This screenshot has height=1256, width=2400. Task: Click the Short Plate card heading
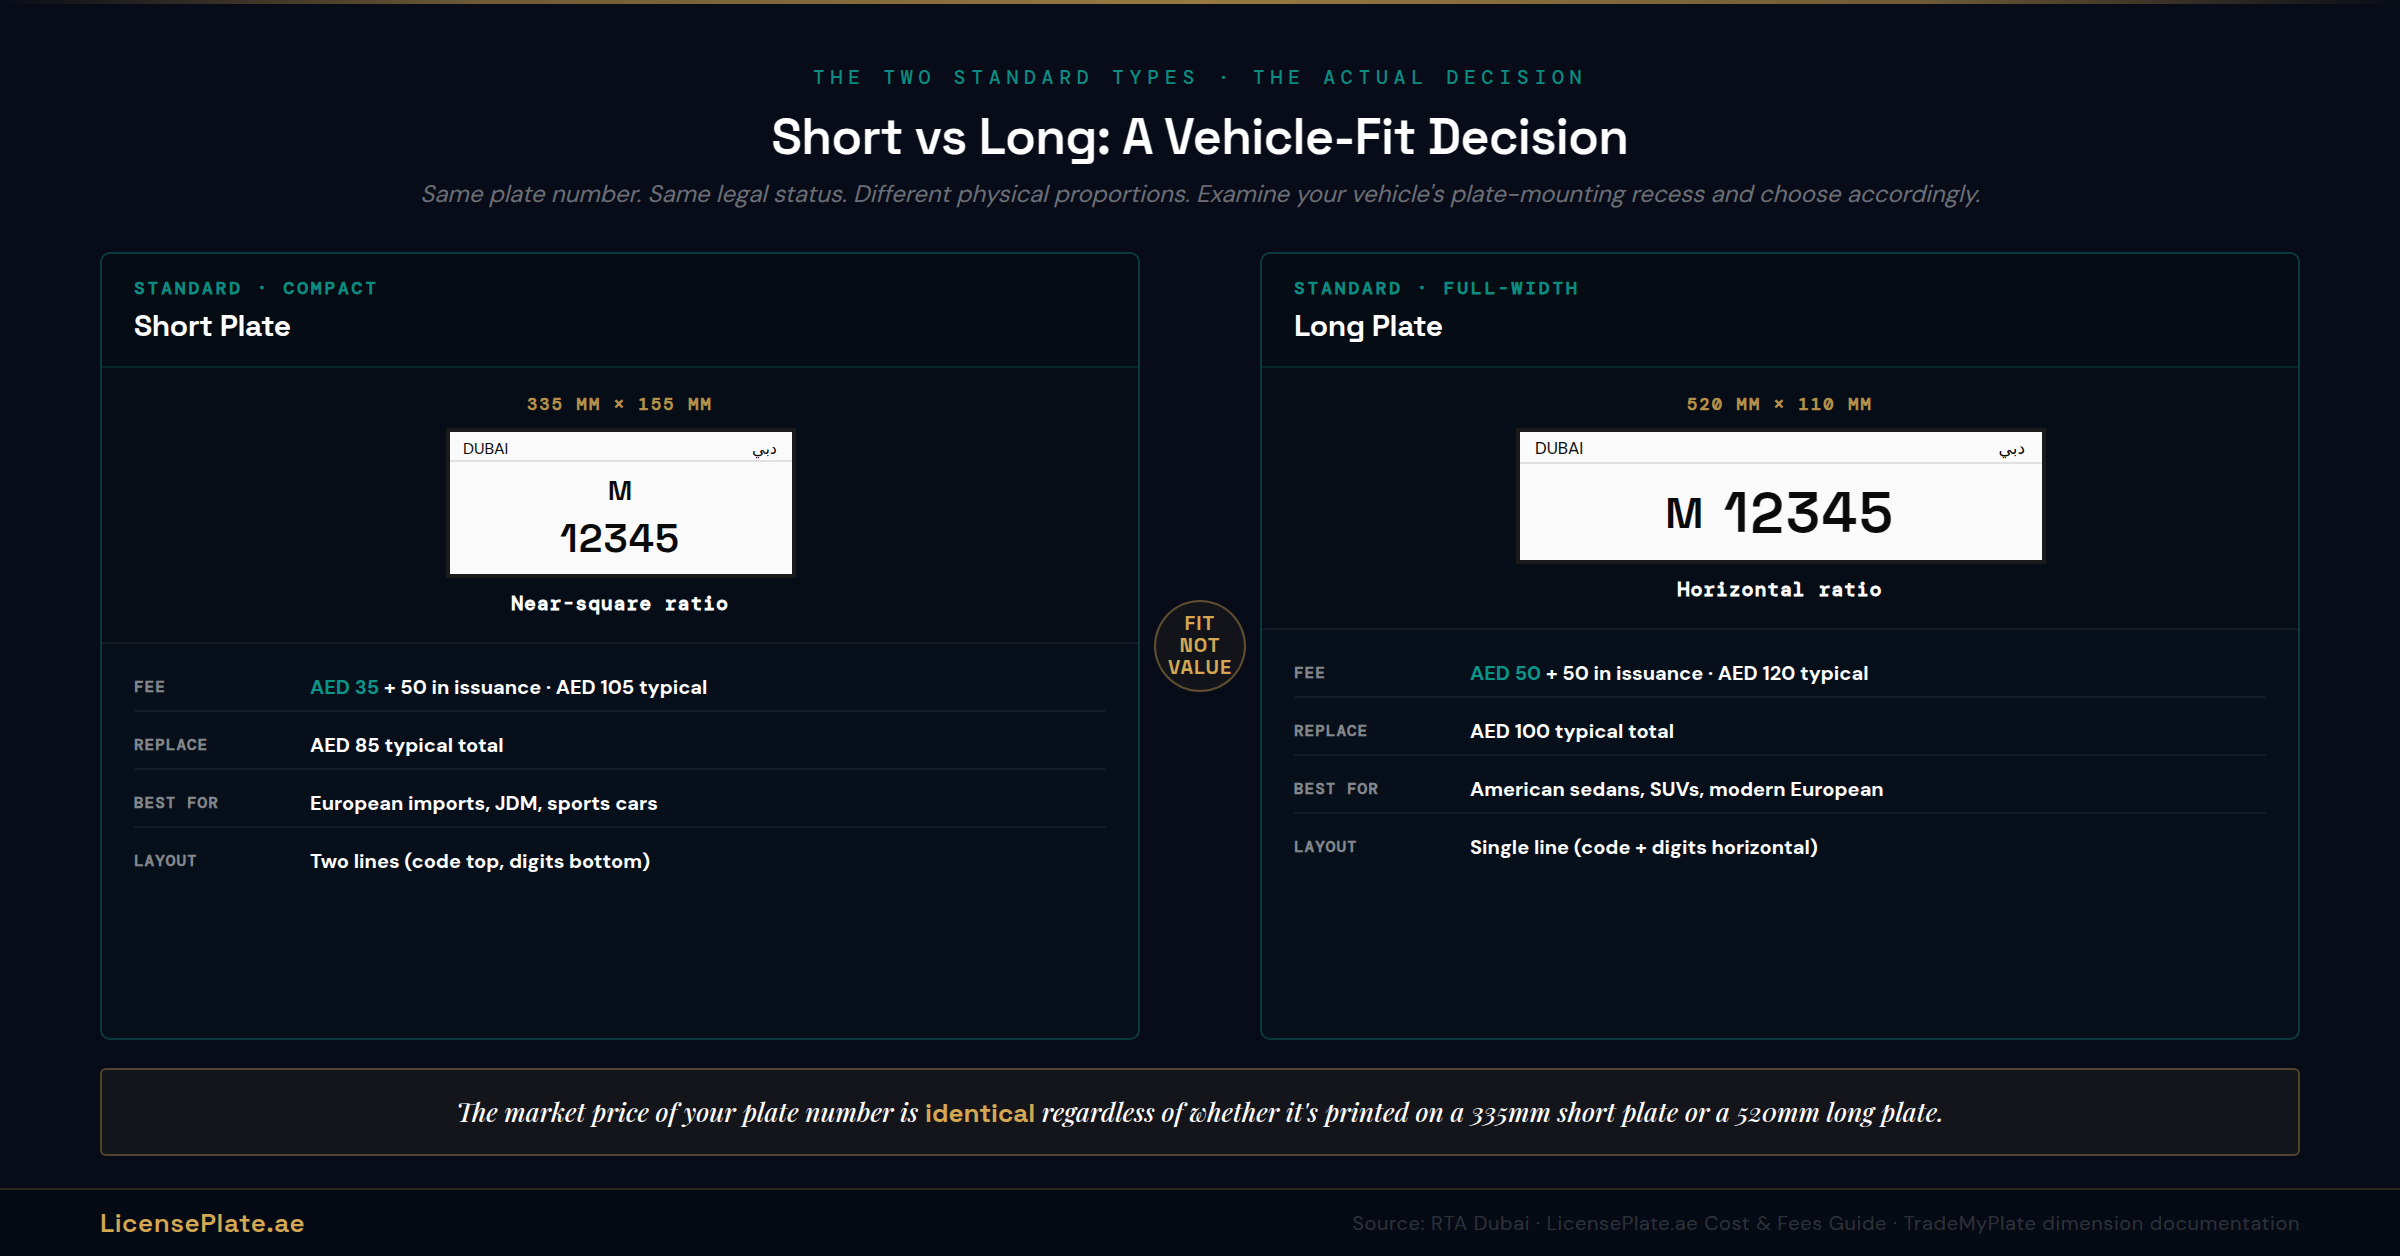(x=212, y=326)
